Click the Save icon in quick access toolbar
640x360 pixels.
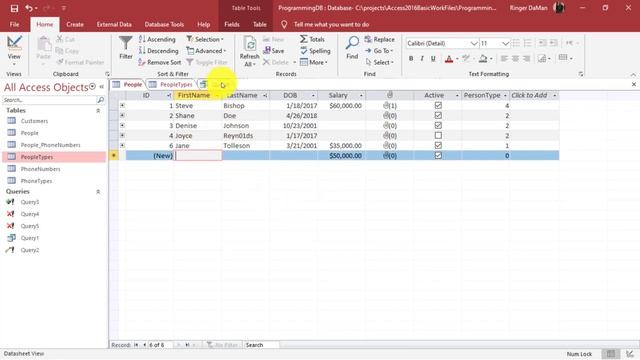tap(14, 8)
